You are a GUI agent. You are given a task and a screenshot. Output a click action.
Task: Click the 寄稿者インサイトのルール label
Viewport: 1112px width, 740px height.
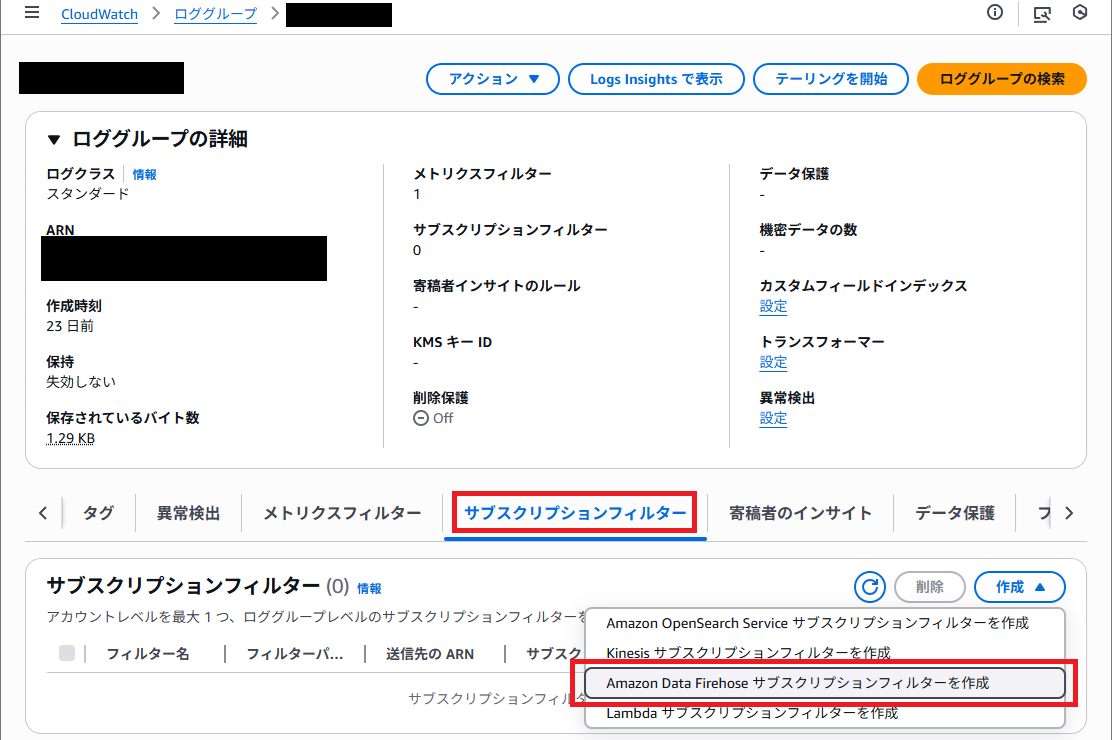pyautogui.click(x=496, y=286)
